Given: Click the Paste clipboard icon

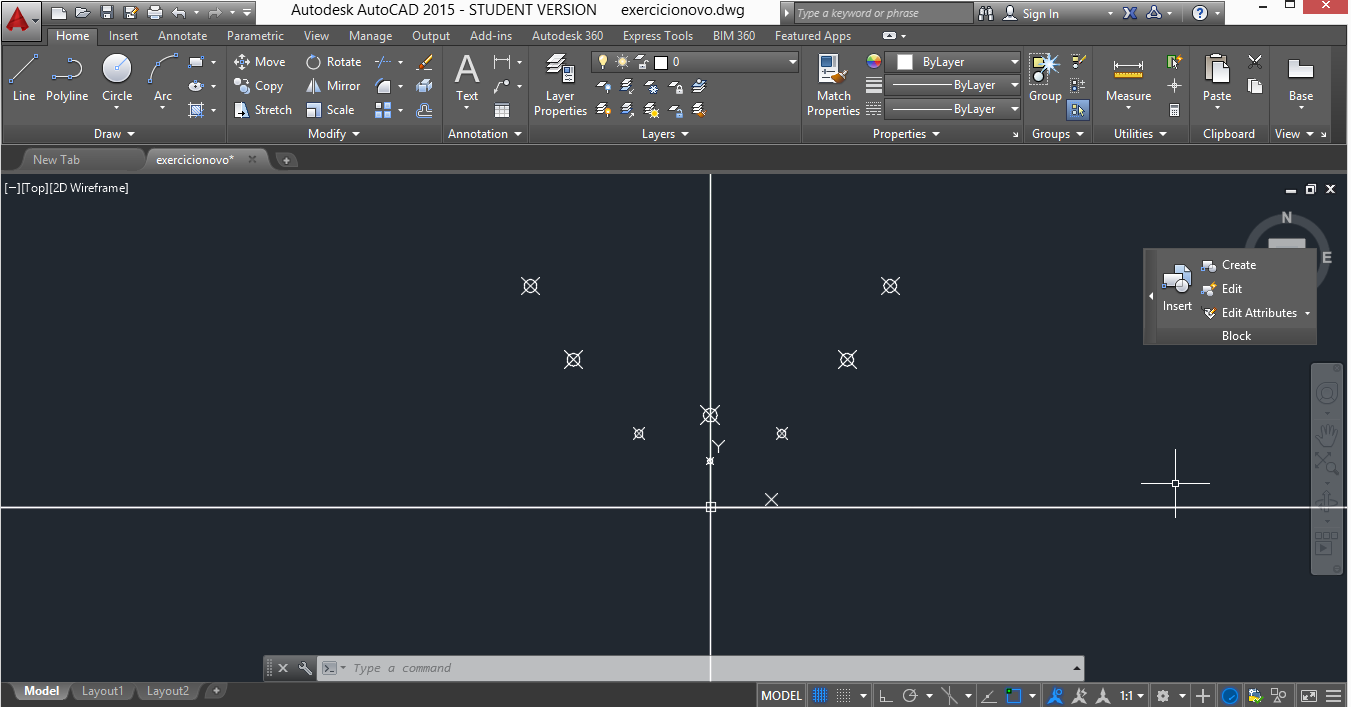Looking at the screenshot, I should tap(1217, 78).
